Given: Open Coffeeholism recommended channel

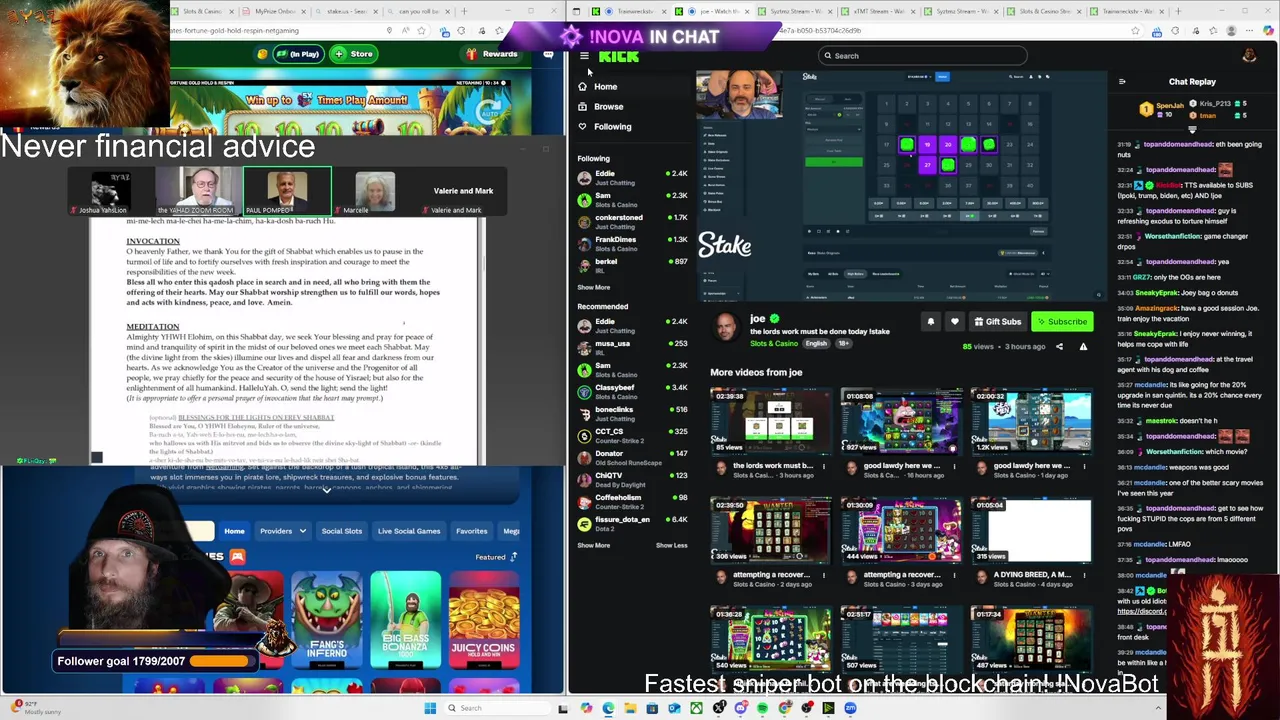Looking at the screenshot, I should pos(632,502).
